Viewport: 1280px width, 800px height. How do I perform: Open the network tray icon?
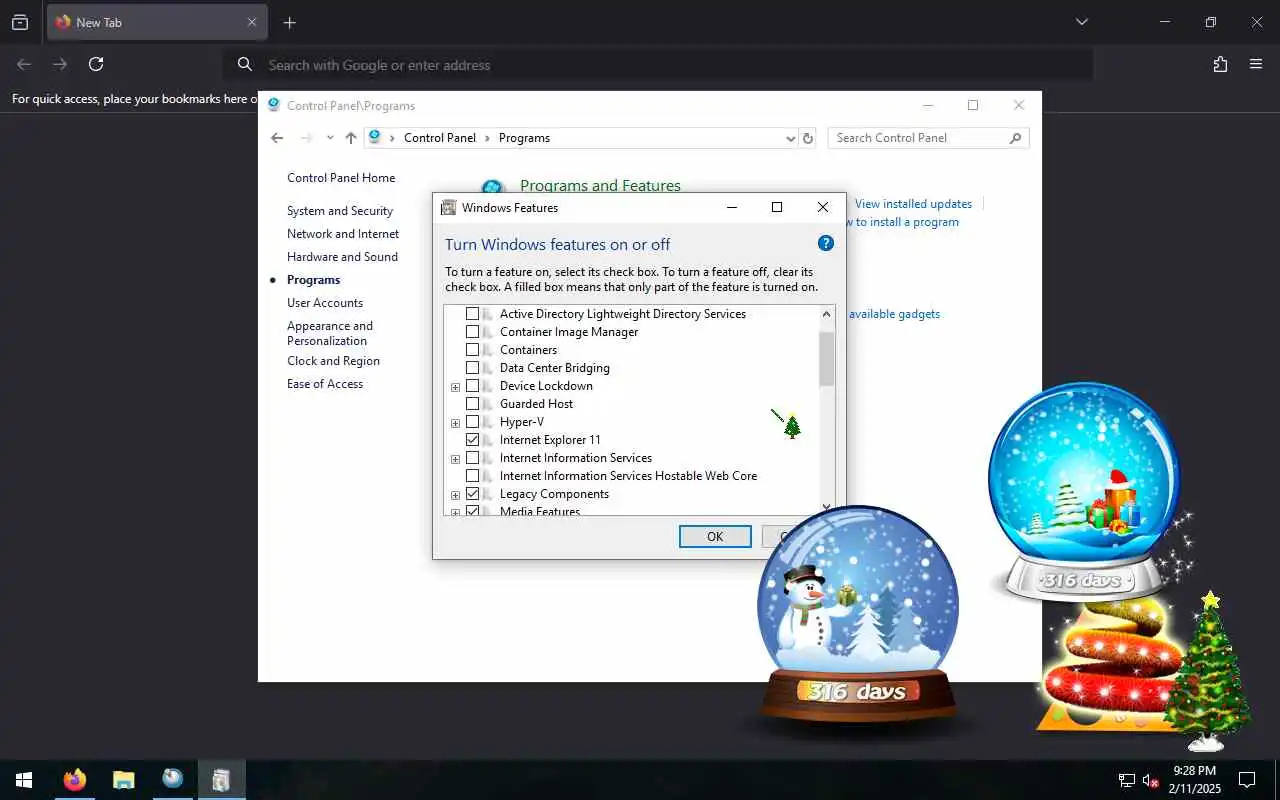tap(1127, 780)
